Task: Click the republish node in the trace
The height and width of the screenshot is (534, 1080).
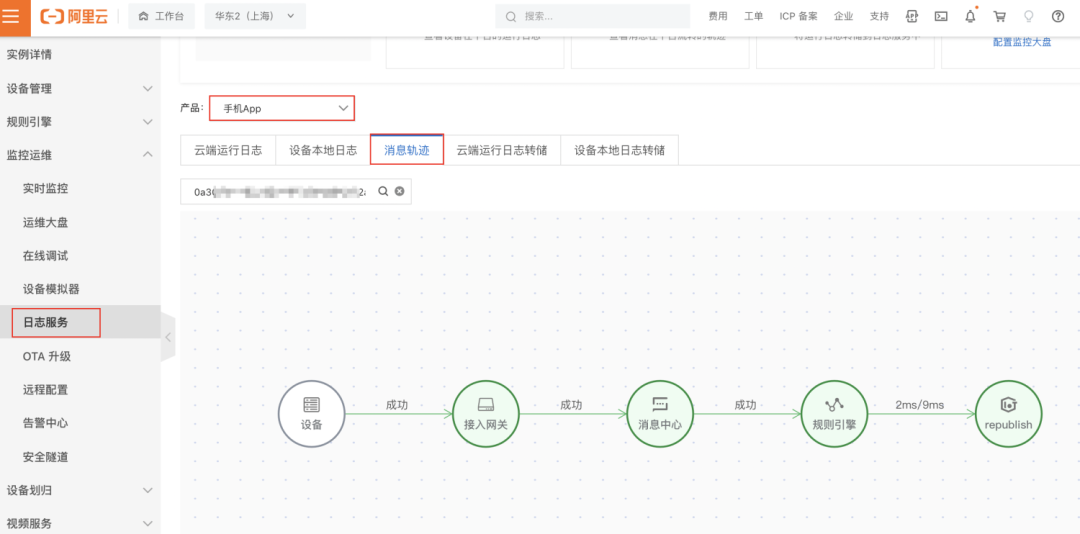Action: (1010, 413)
